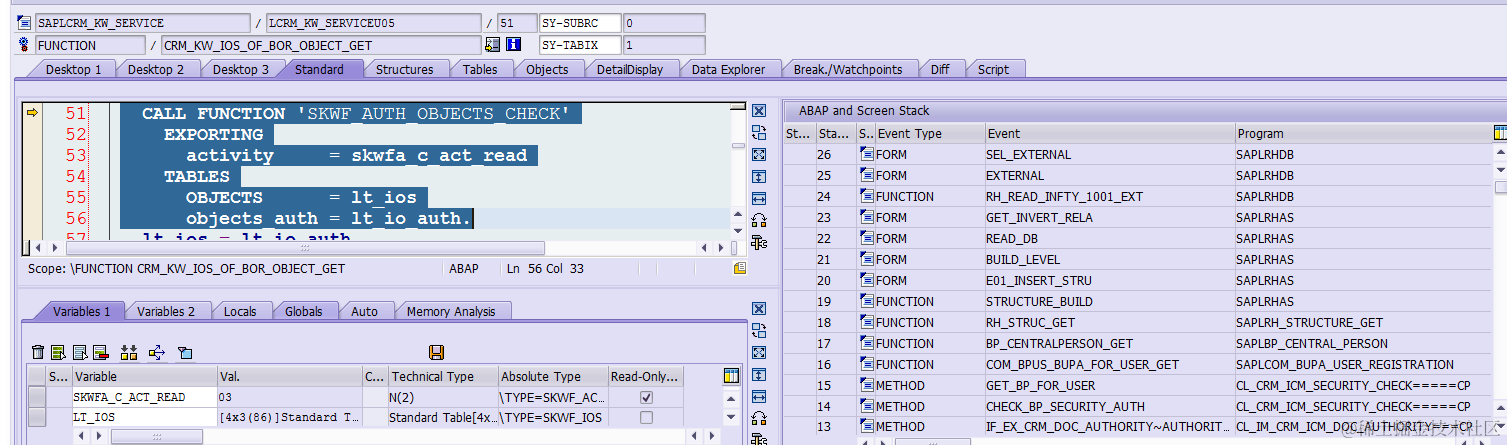Click horizontal maximize icon beside variables panel
Screen dimensions: 1507x445
tap(759, 397)
